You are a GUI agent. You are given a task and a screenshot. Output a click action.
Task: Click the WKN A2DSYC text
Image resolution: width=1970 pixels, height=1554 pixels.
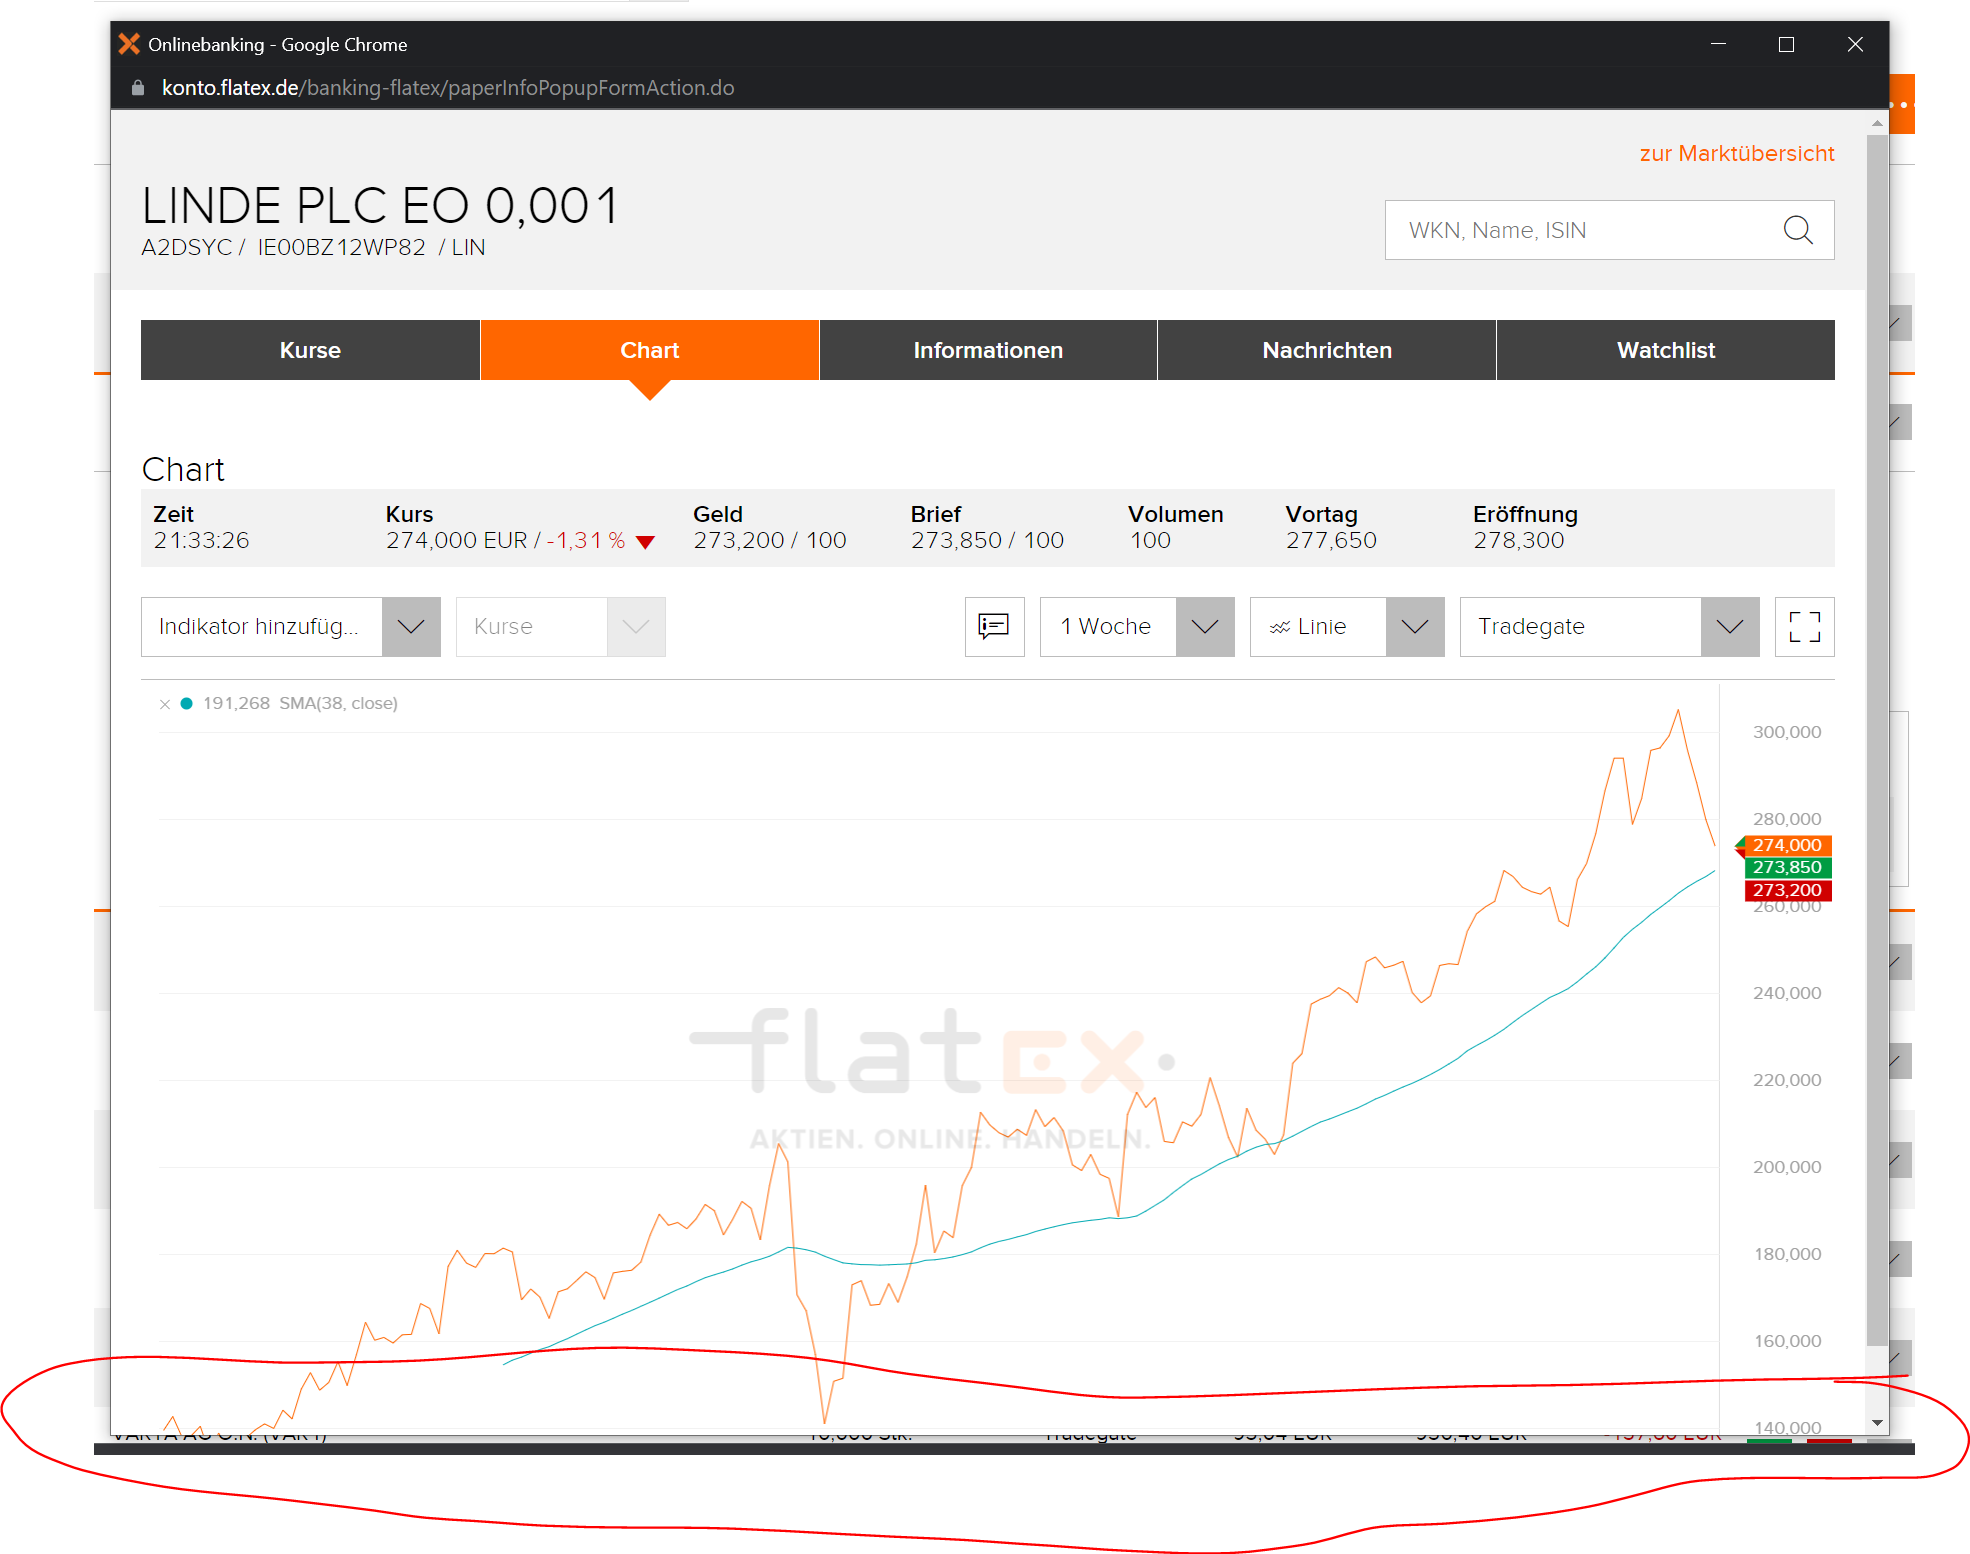tap(187, 247)
